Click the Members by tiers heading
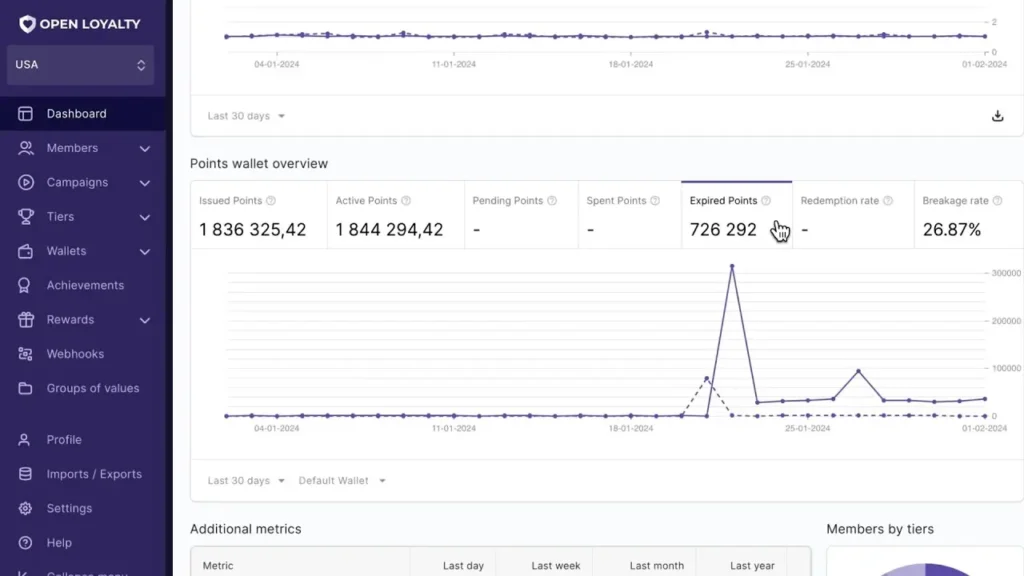The image size is (1024, 576). (880, 529)
